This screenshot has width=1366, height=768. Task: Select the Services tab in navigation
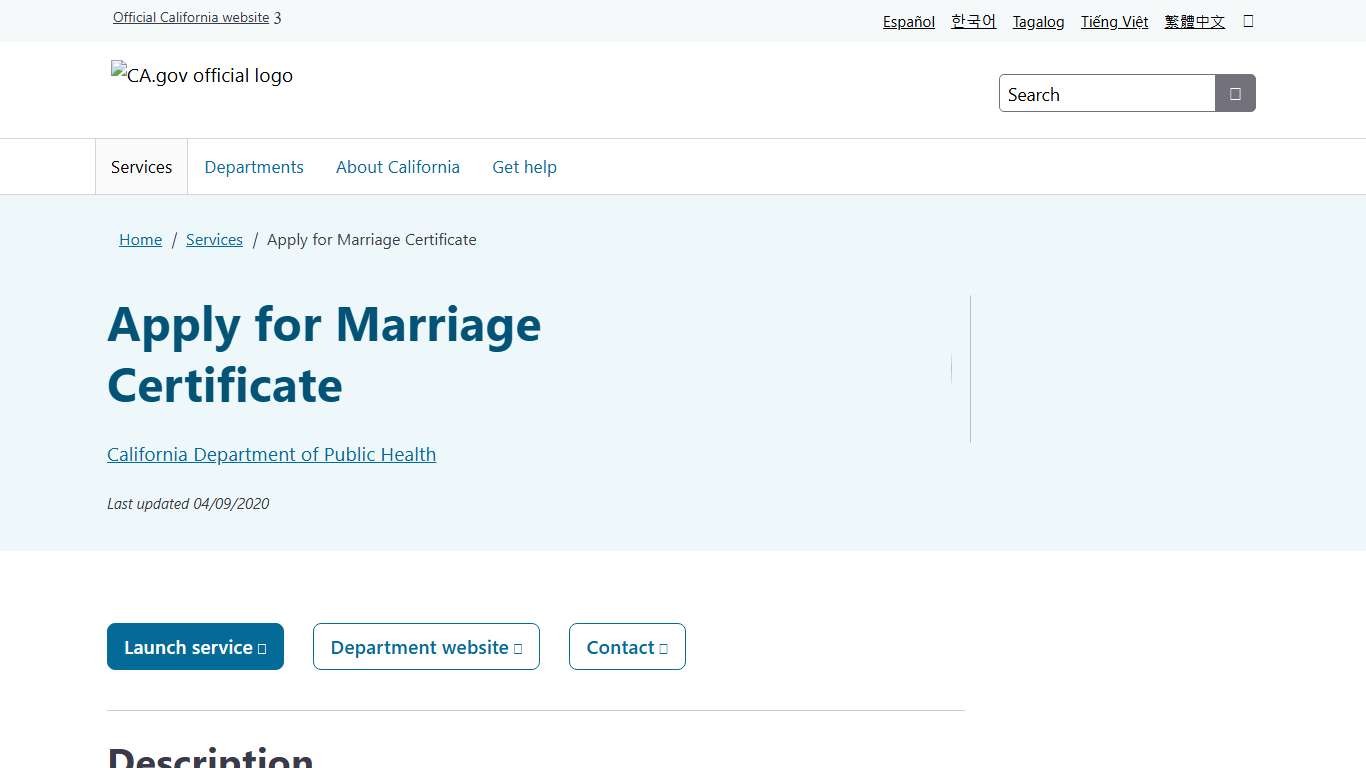pyautogui.click(x=141, y=166)
